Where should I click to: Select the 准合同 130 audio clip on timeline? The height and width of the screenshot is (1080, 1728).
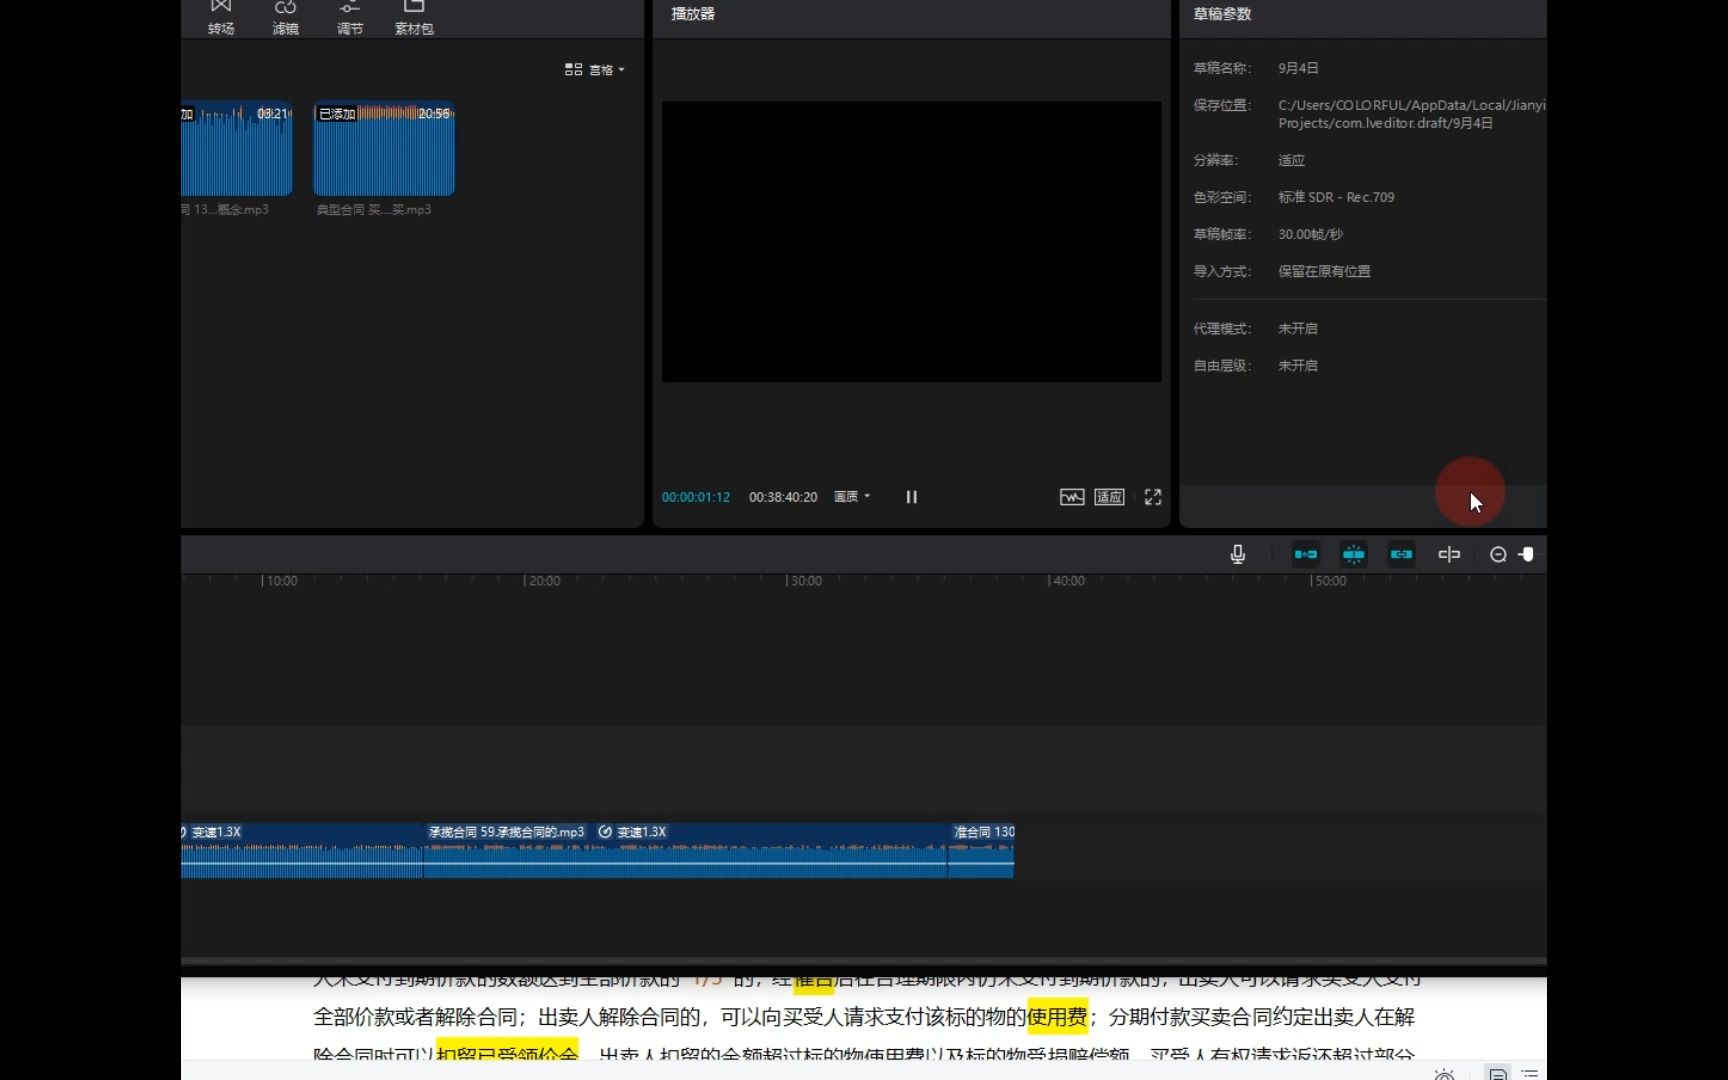point(981,851)
